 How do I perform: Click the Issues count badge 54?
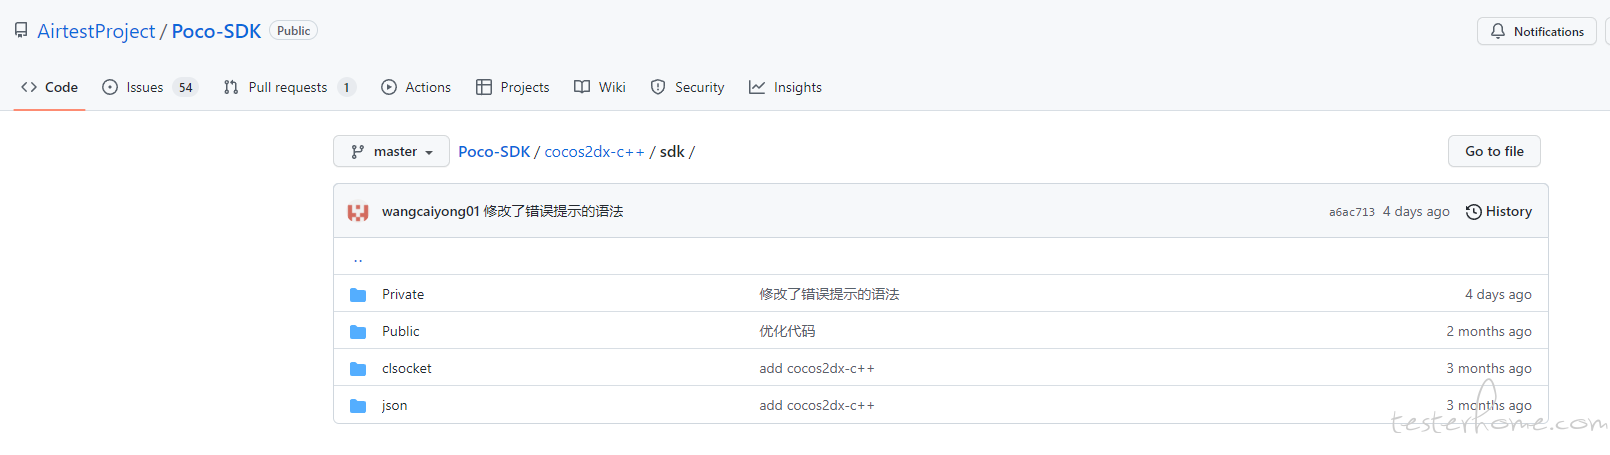click(185, 87)
